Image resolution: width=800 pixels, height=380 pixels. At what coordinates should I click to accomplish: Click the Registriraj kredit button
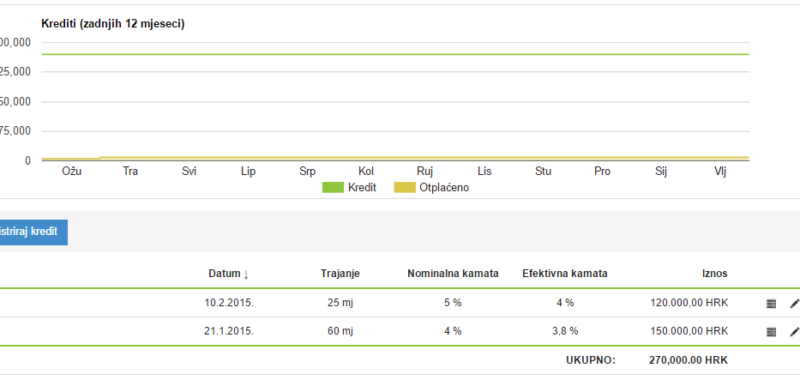click(x=31, y=232)
